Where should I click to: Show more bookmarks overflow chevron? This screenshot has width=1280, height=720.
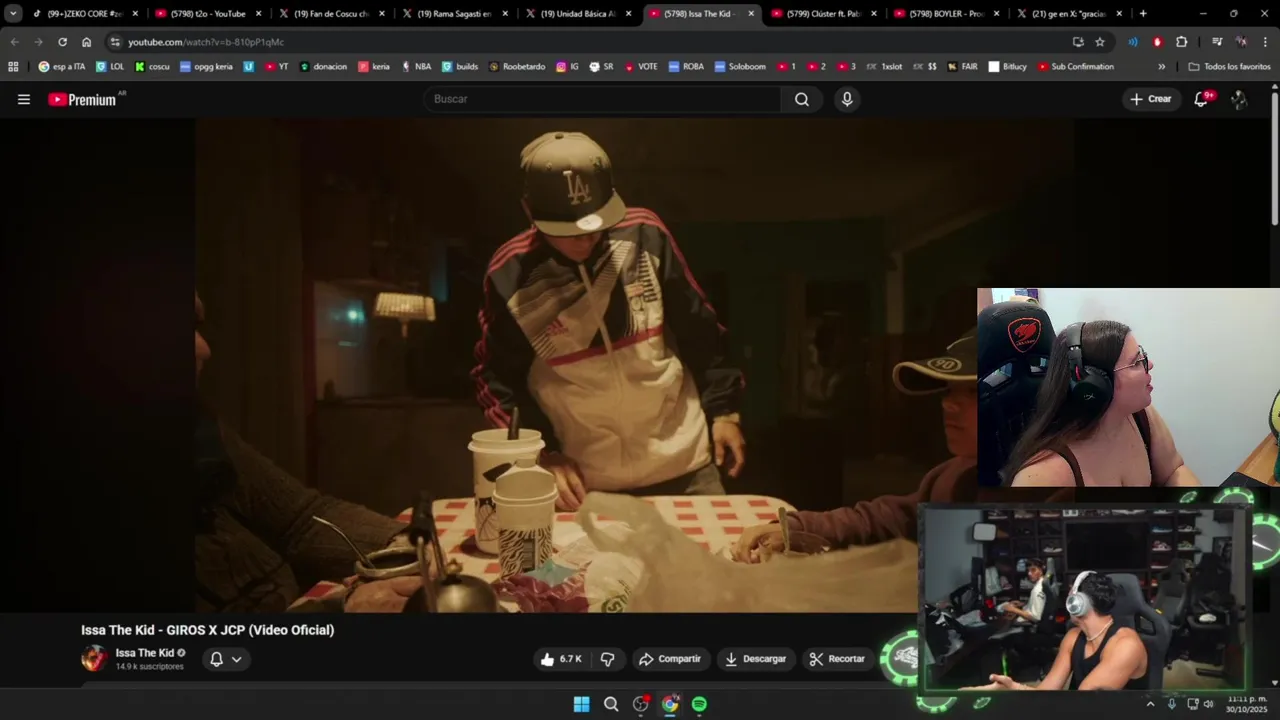1161,67
